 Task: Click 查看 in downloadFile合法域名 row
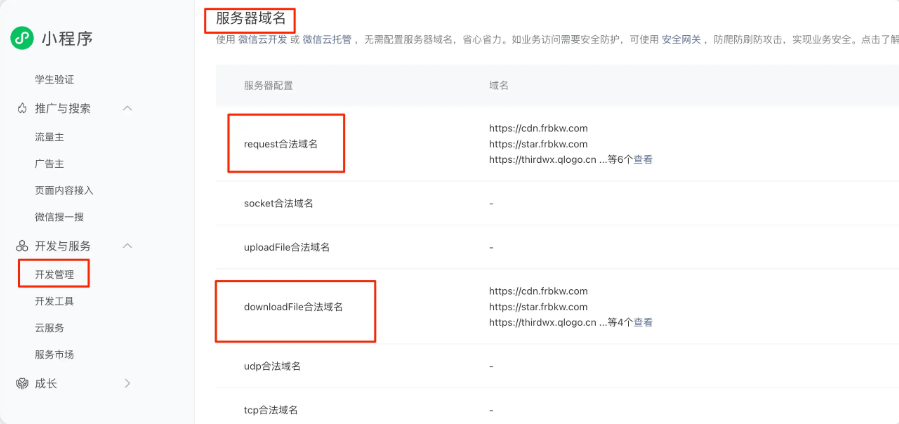point(643,323)
